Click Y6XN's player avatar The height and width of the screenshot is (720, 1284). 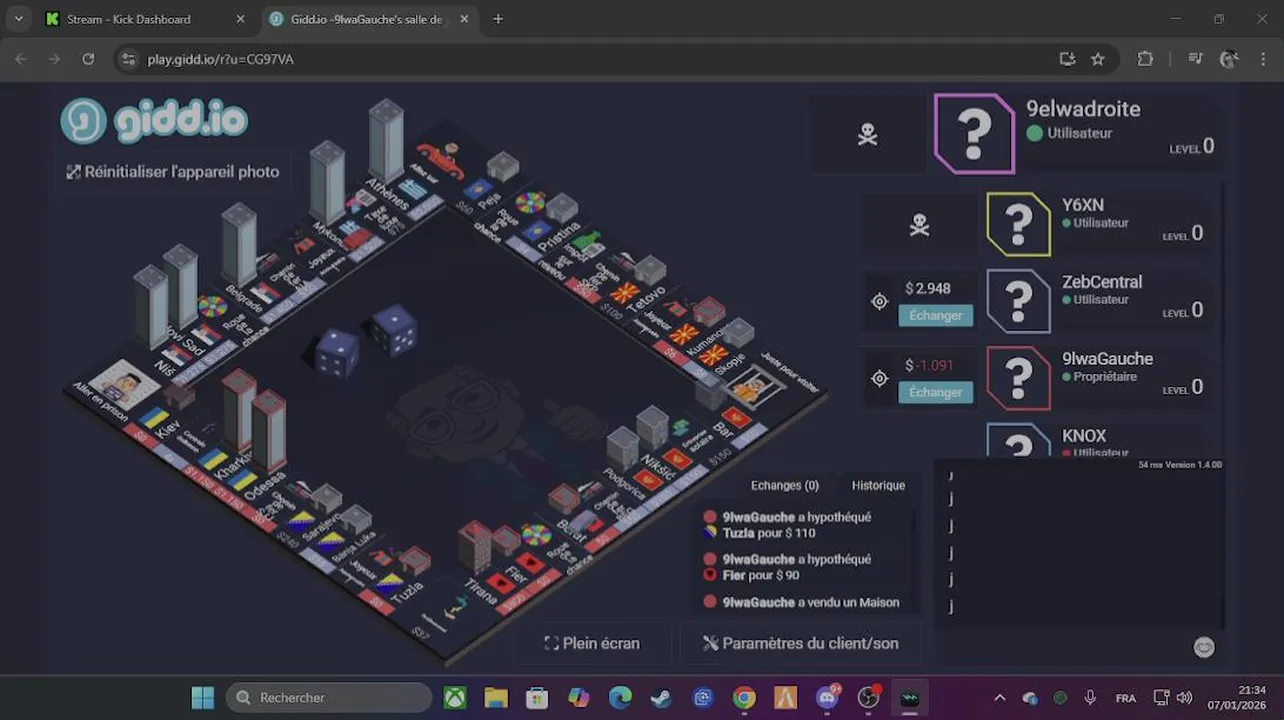tap(1018, 224)
